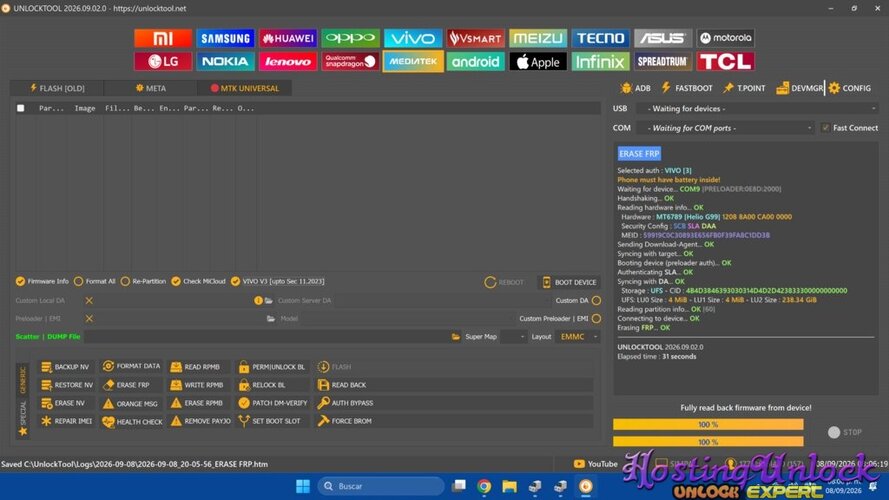This screenshot has width=889, height=500.
Task: Toggle the select-all partitions checkbox
Action: pos(21,108)
